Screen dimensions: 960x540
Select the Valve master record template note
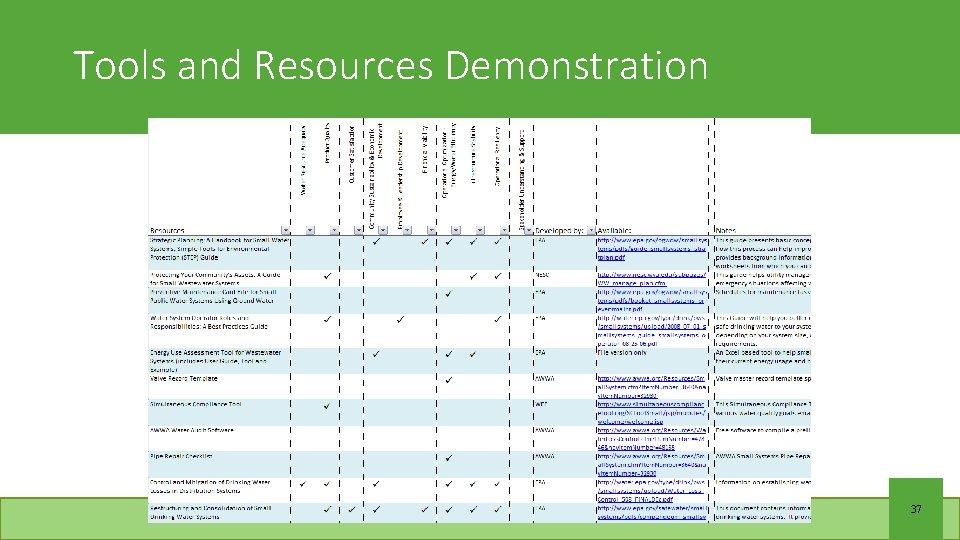[x=763, y=379]
